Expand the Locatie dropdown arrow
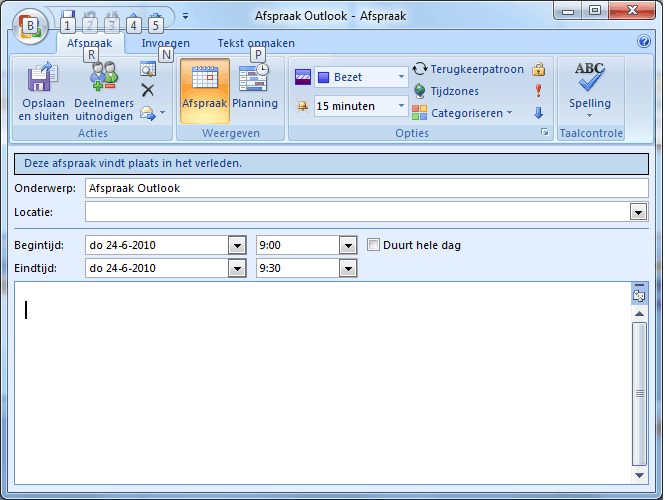 coord(638,212)
